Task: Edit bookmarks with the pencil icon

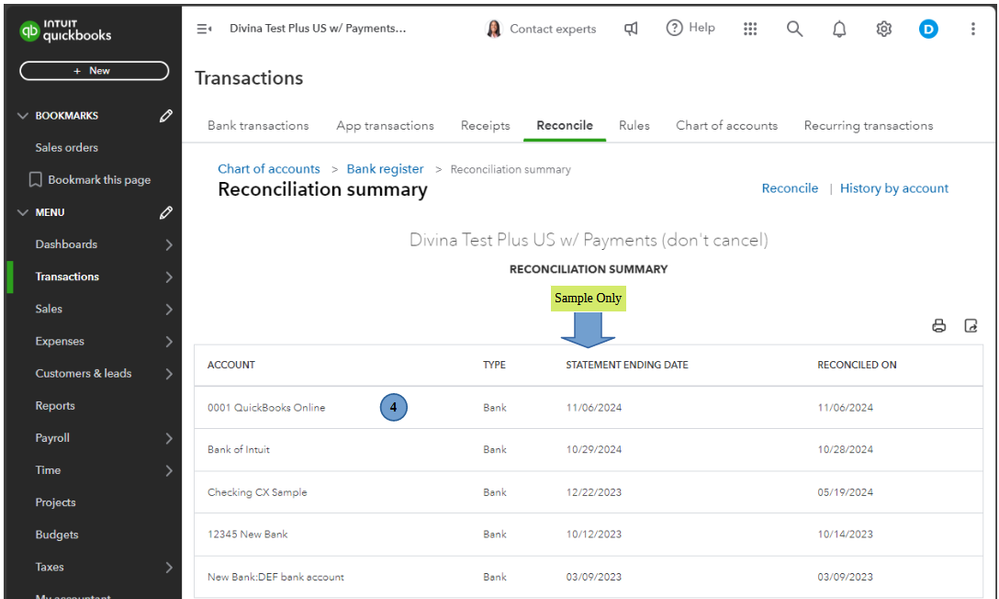Action: 166,116
